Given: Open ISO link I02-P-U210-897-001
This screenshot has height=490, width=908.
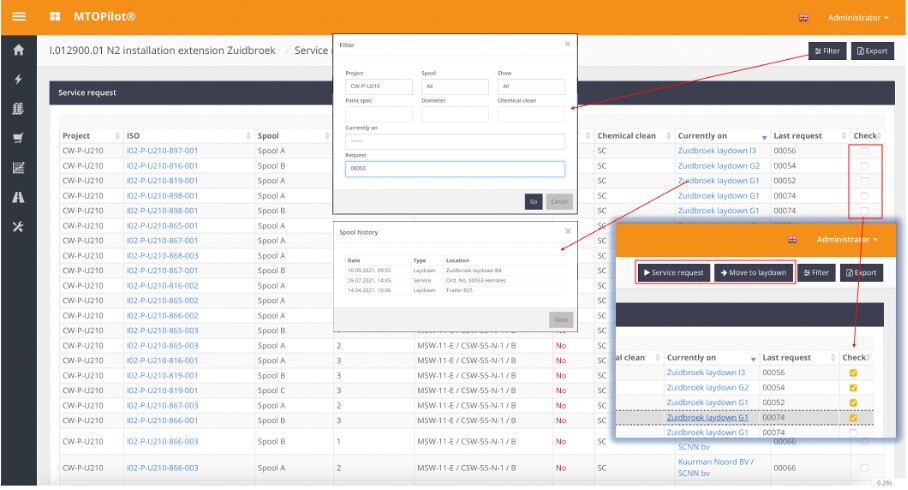Looking at the screenshot, I should tap(162, 151).
